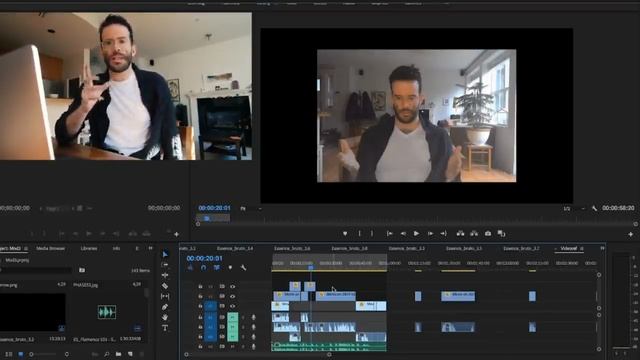Toggle eye on the second video track
The image size is (640, 360).
coord(232,296)
